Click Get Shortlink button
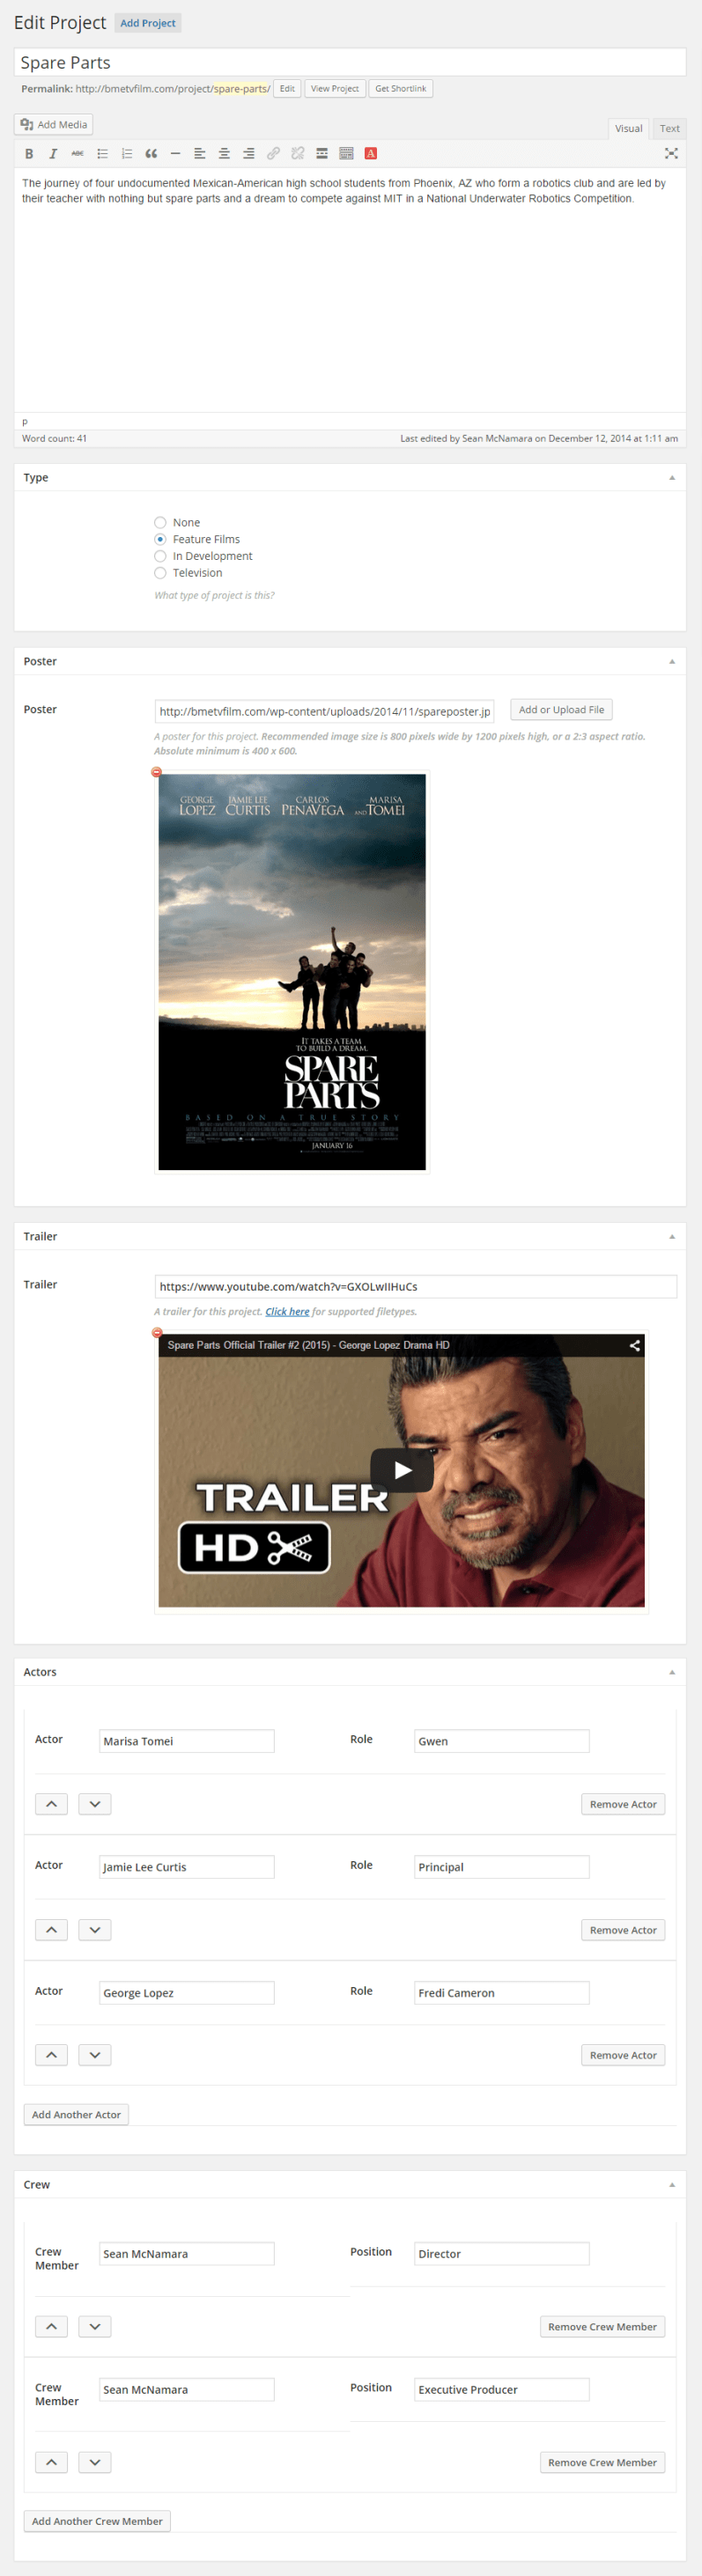Screen dimensions: 702x2576 pos(400,89)
